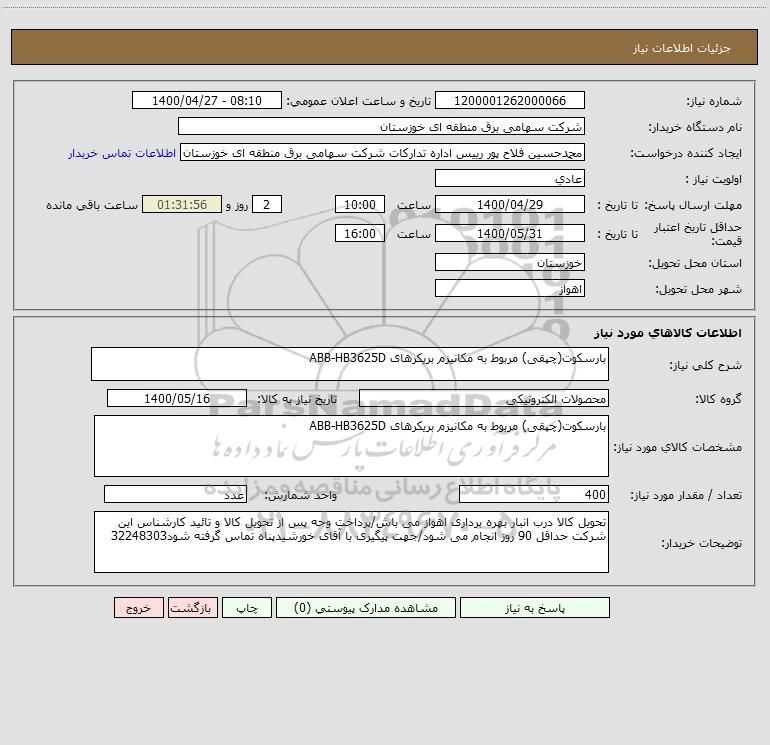The width and height of the screenshot is (770, 745).
Task: Click request creator field محمدحسین فلاح پور
Action: (383, 152)
